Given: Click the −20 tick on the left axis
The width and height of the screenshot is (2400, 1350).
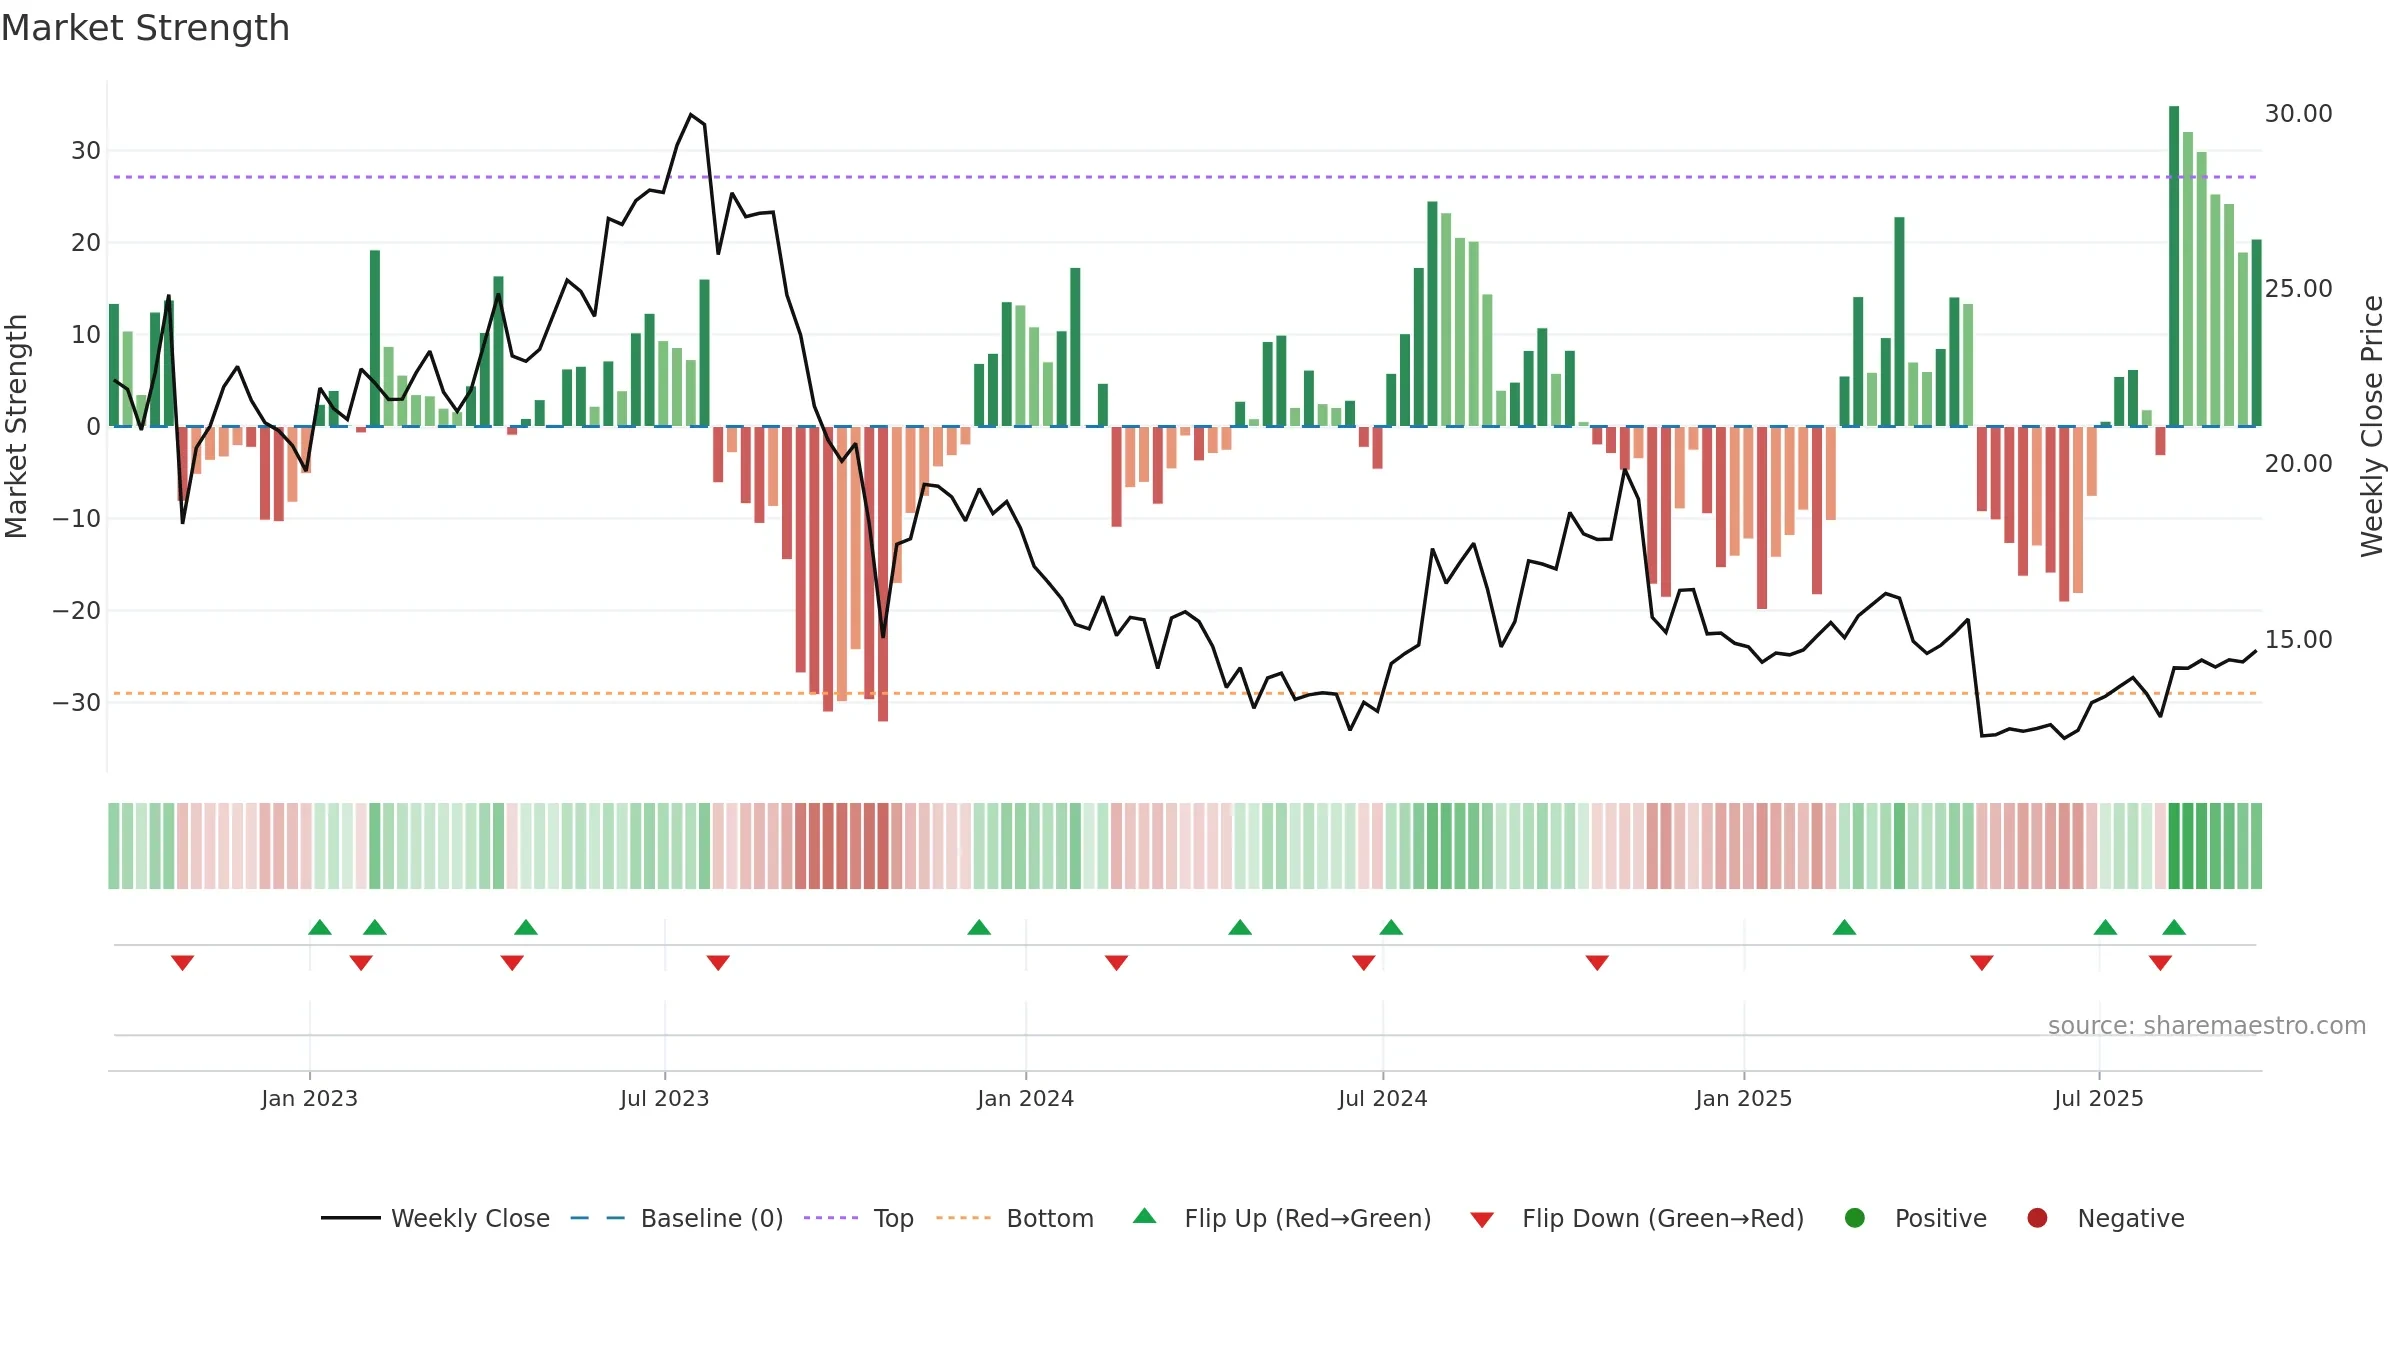Looking at the screenshot, I should (x=77, y=611).
